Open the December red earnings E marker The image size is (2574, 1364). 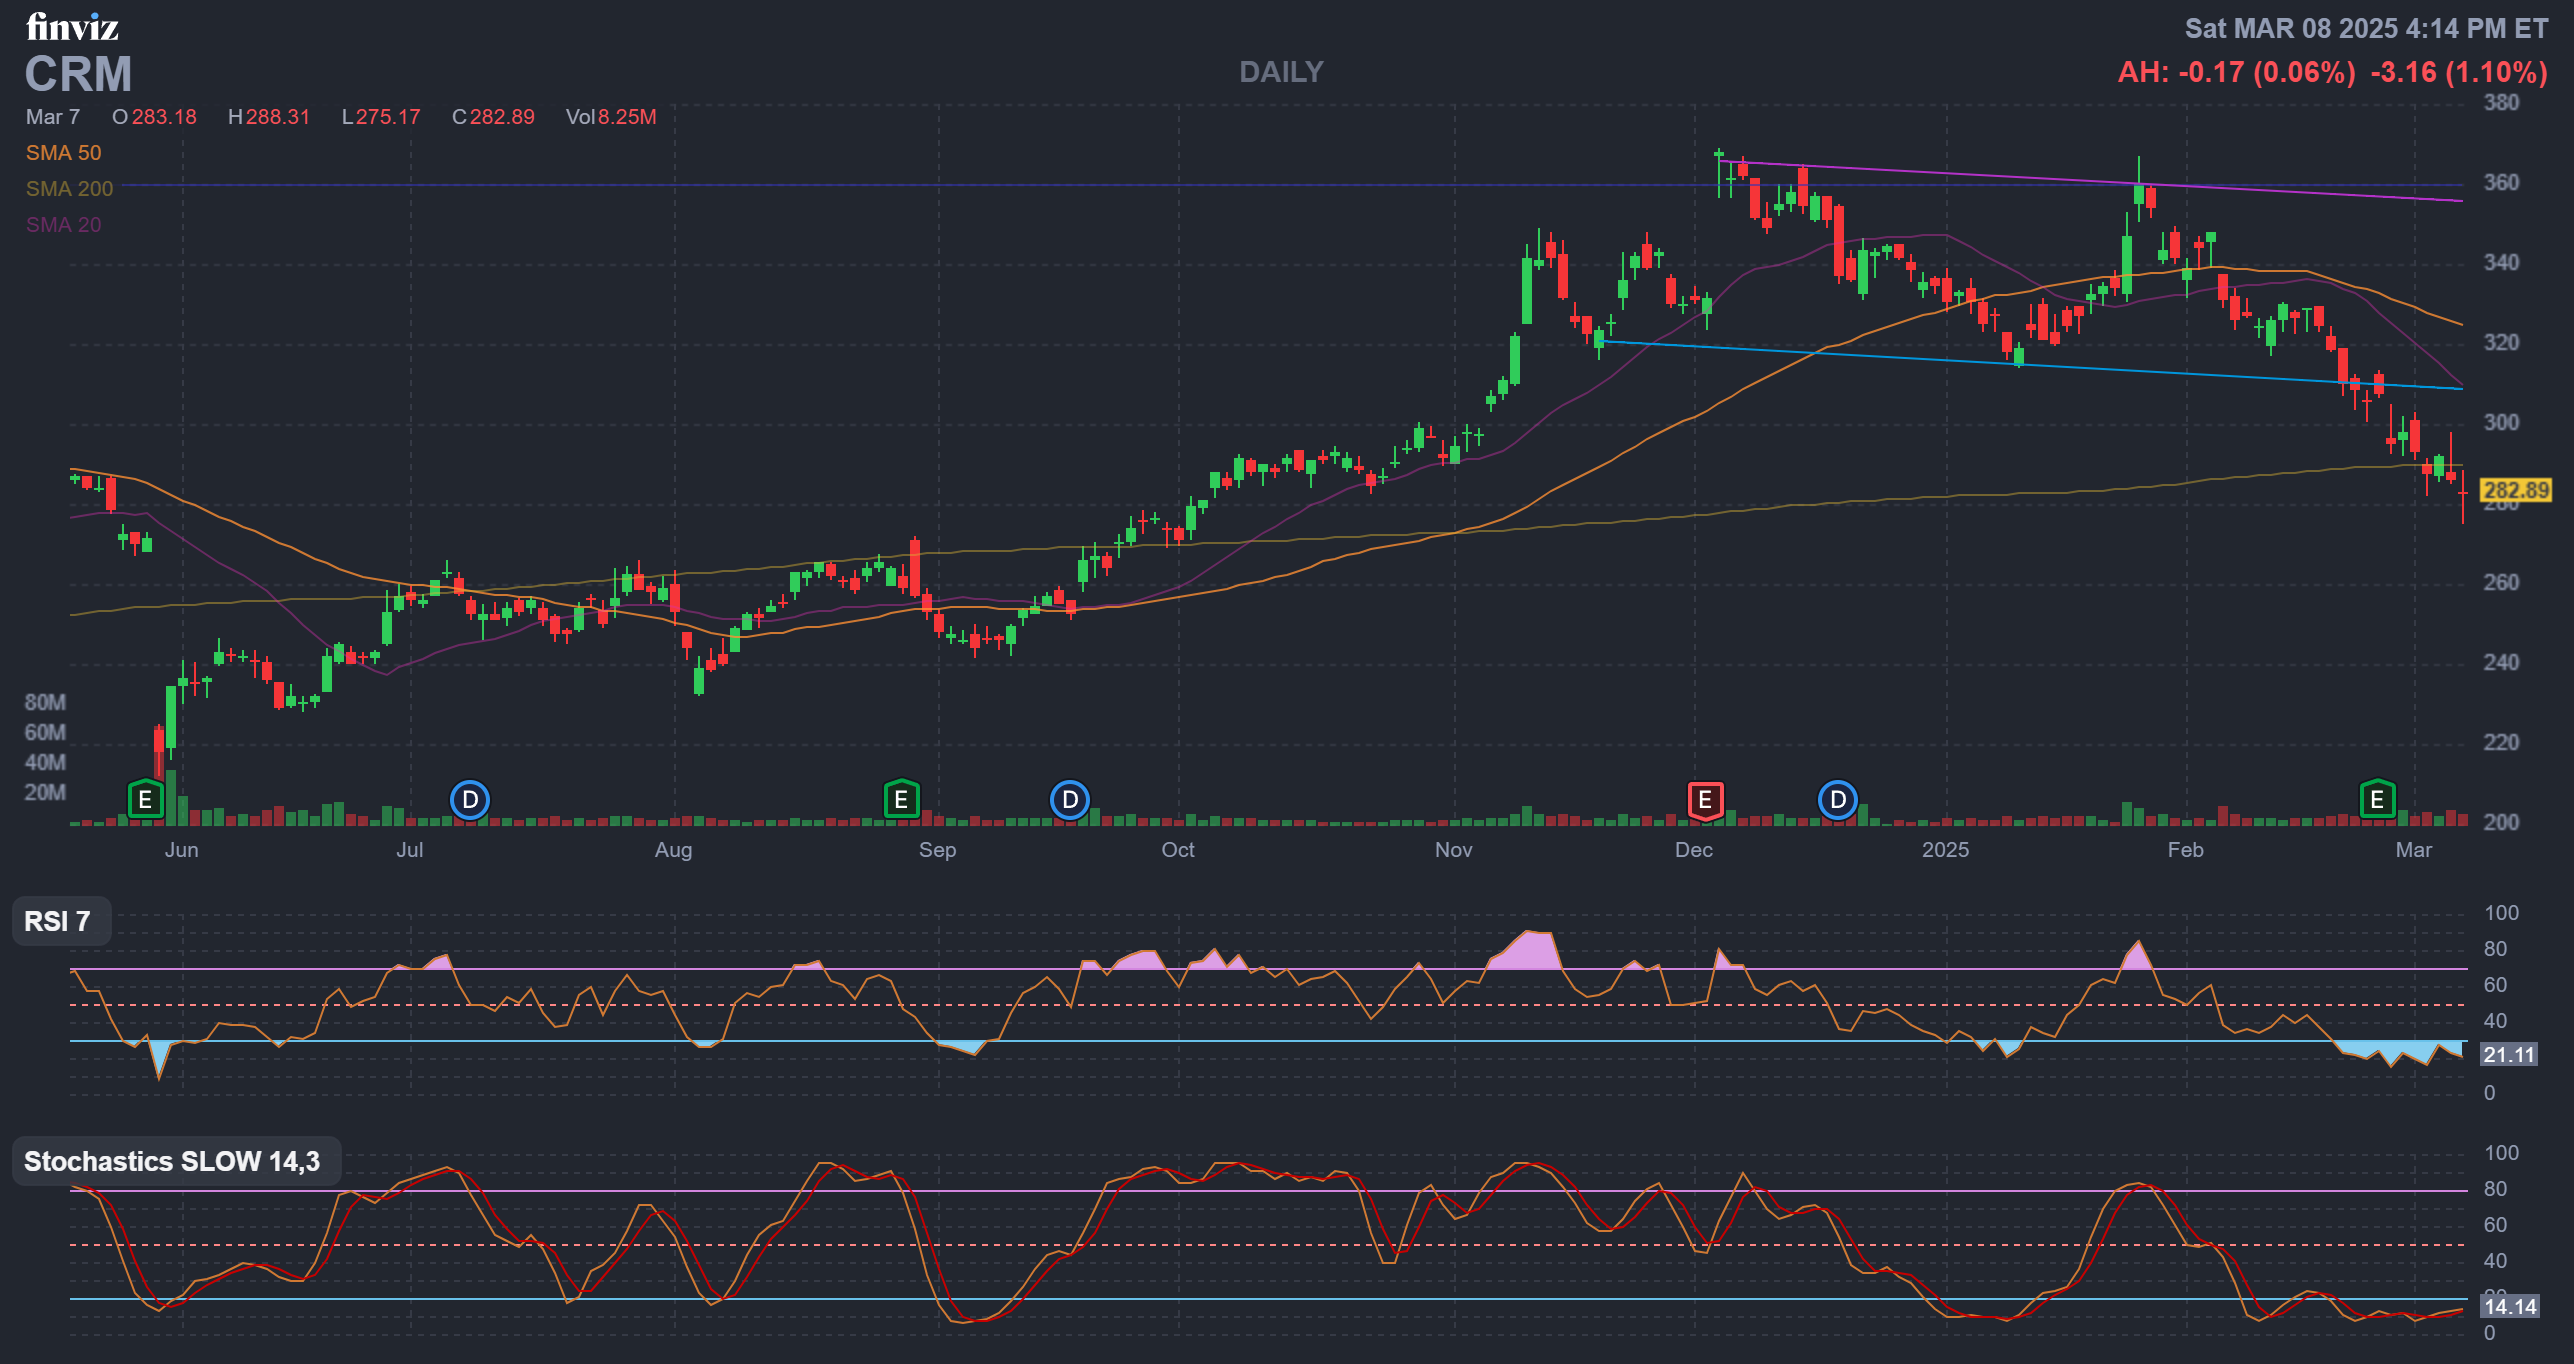1705,800
